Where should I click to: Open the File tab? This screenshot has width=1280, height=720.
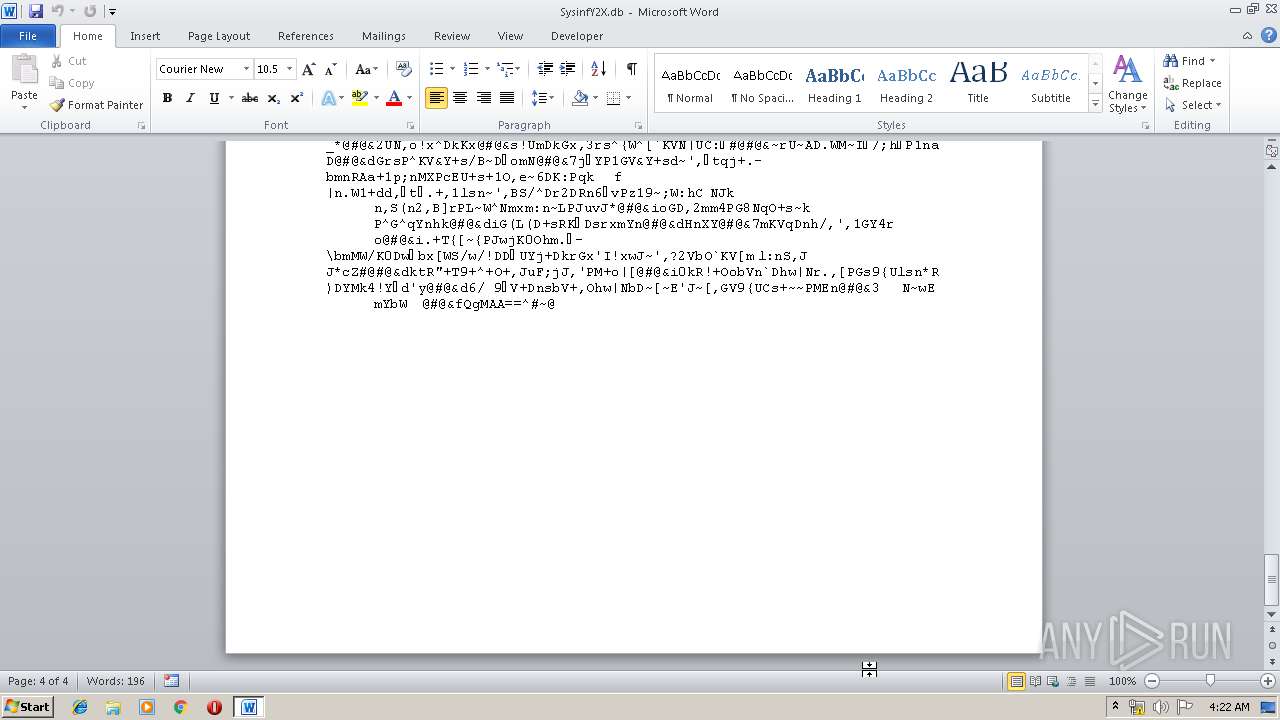tap(28, 36)
